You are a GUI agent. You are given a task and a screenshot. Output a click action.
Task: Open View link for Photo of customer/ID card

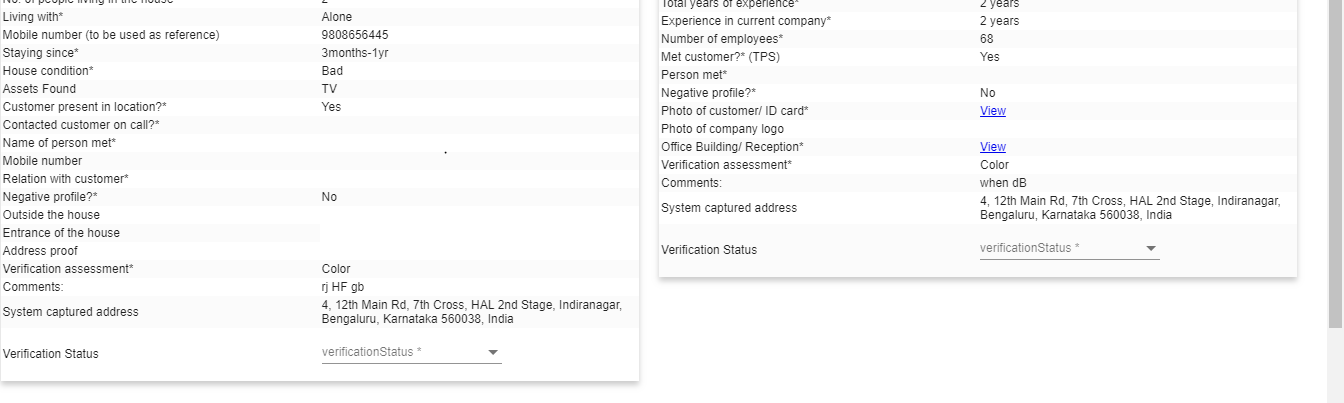(x=992, y=111)
